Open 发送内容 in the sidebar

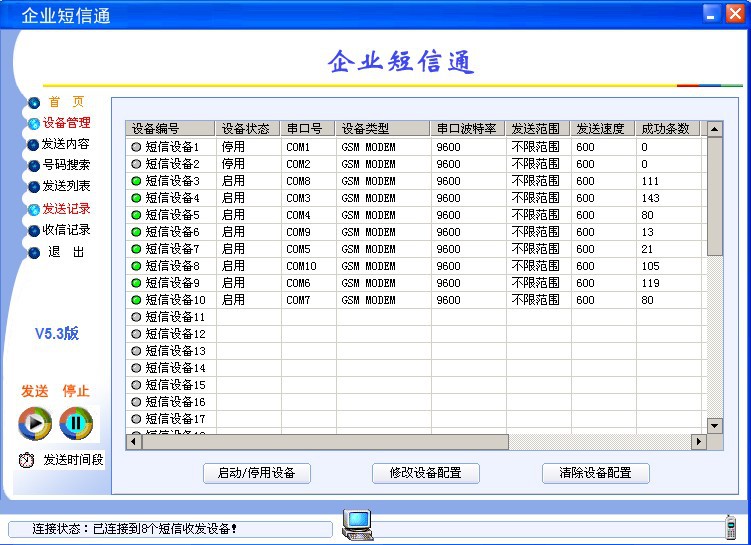[66, 144]
